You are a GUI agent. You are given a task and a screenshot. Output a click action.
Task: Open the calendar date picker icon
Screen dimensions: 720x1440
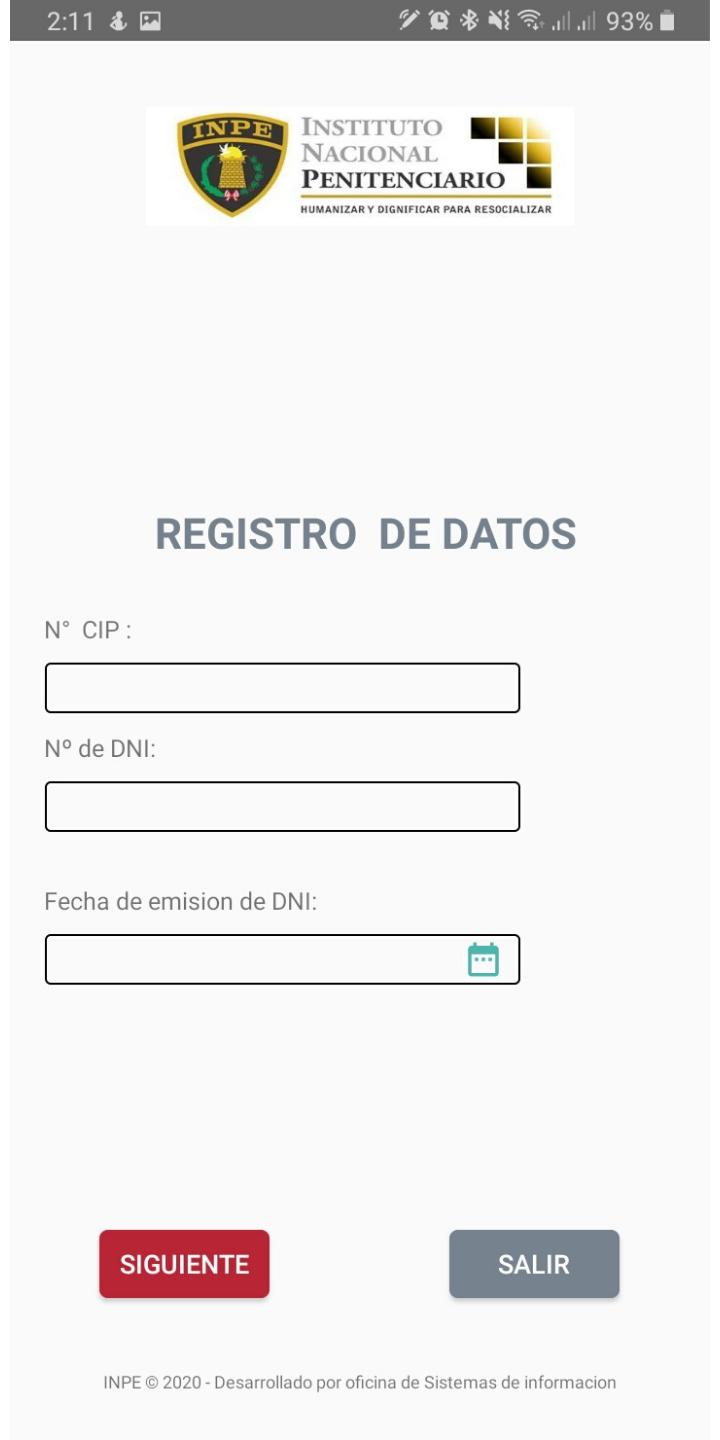(x=484, y=960)
